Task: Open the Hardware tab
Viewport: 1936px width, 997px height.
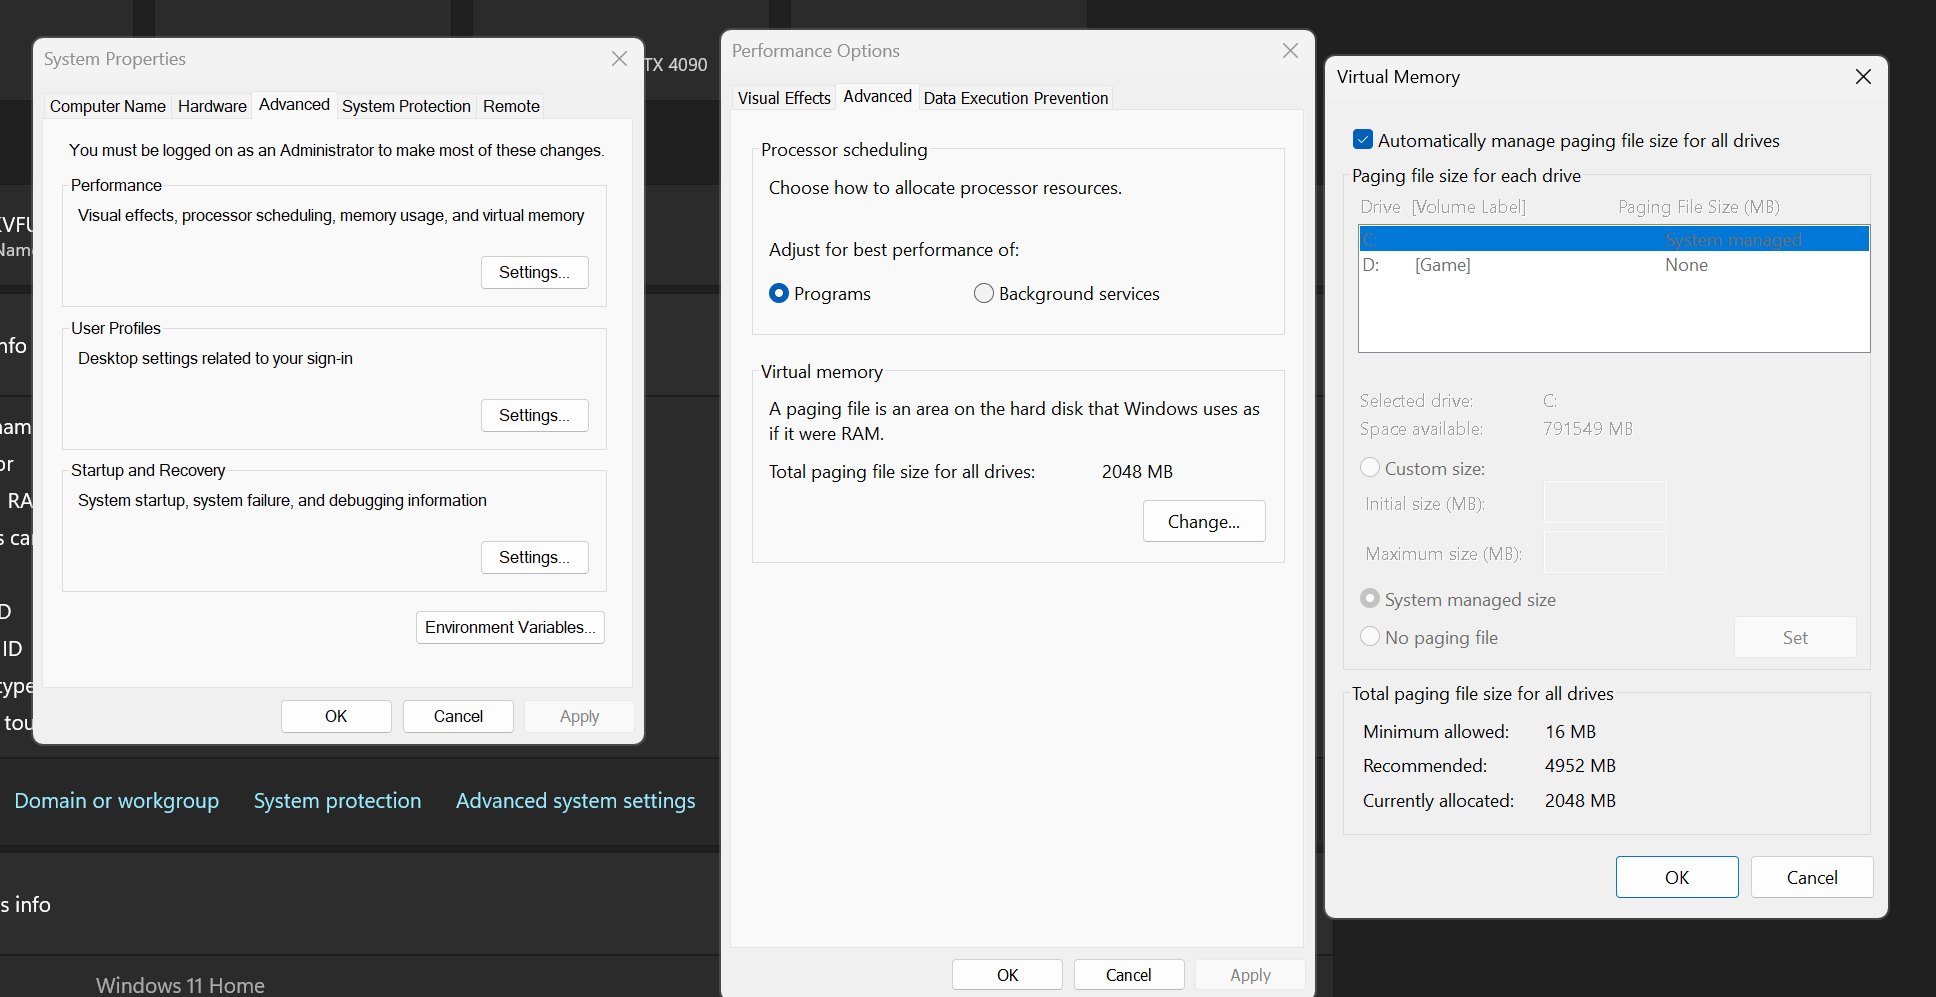Action: click(212, 106)
